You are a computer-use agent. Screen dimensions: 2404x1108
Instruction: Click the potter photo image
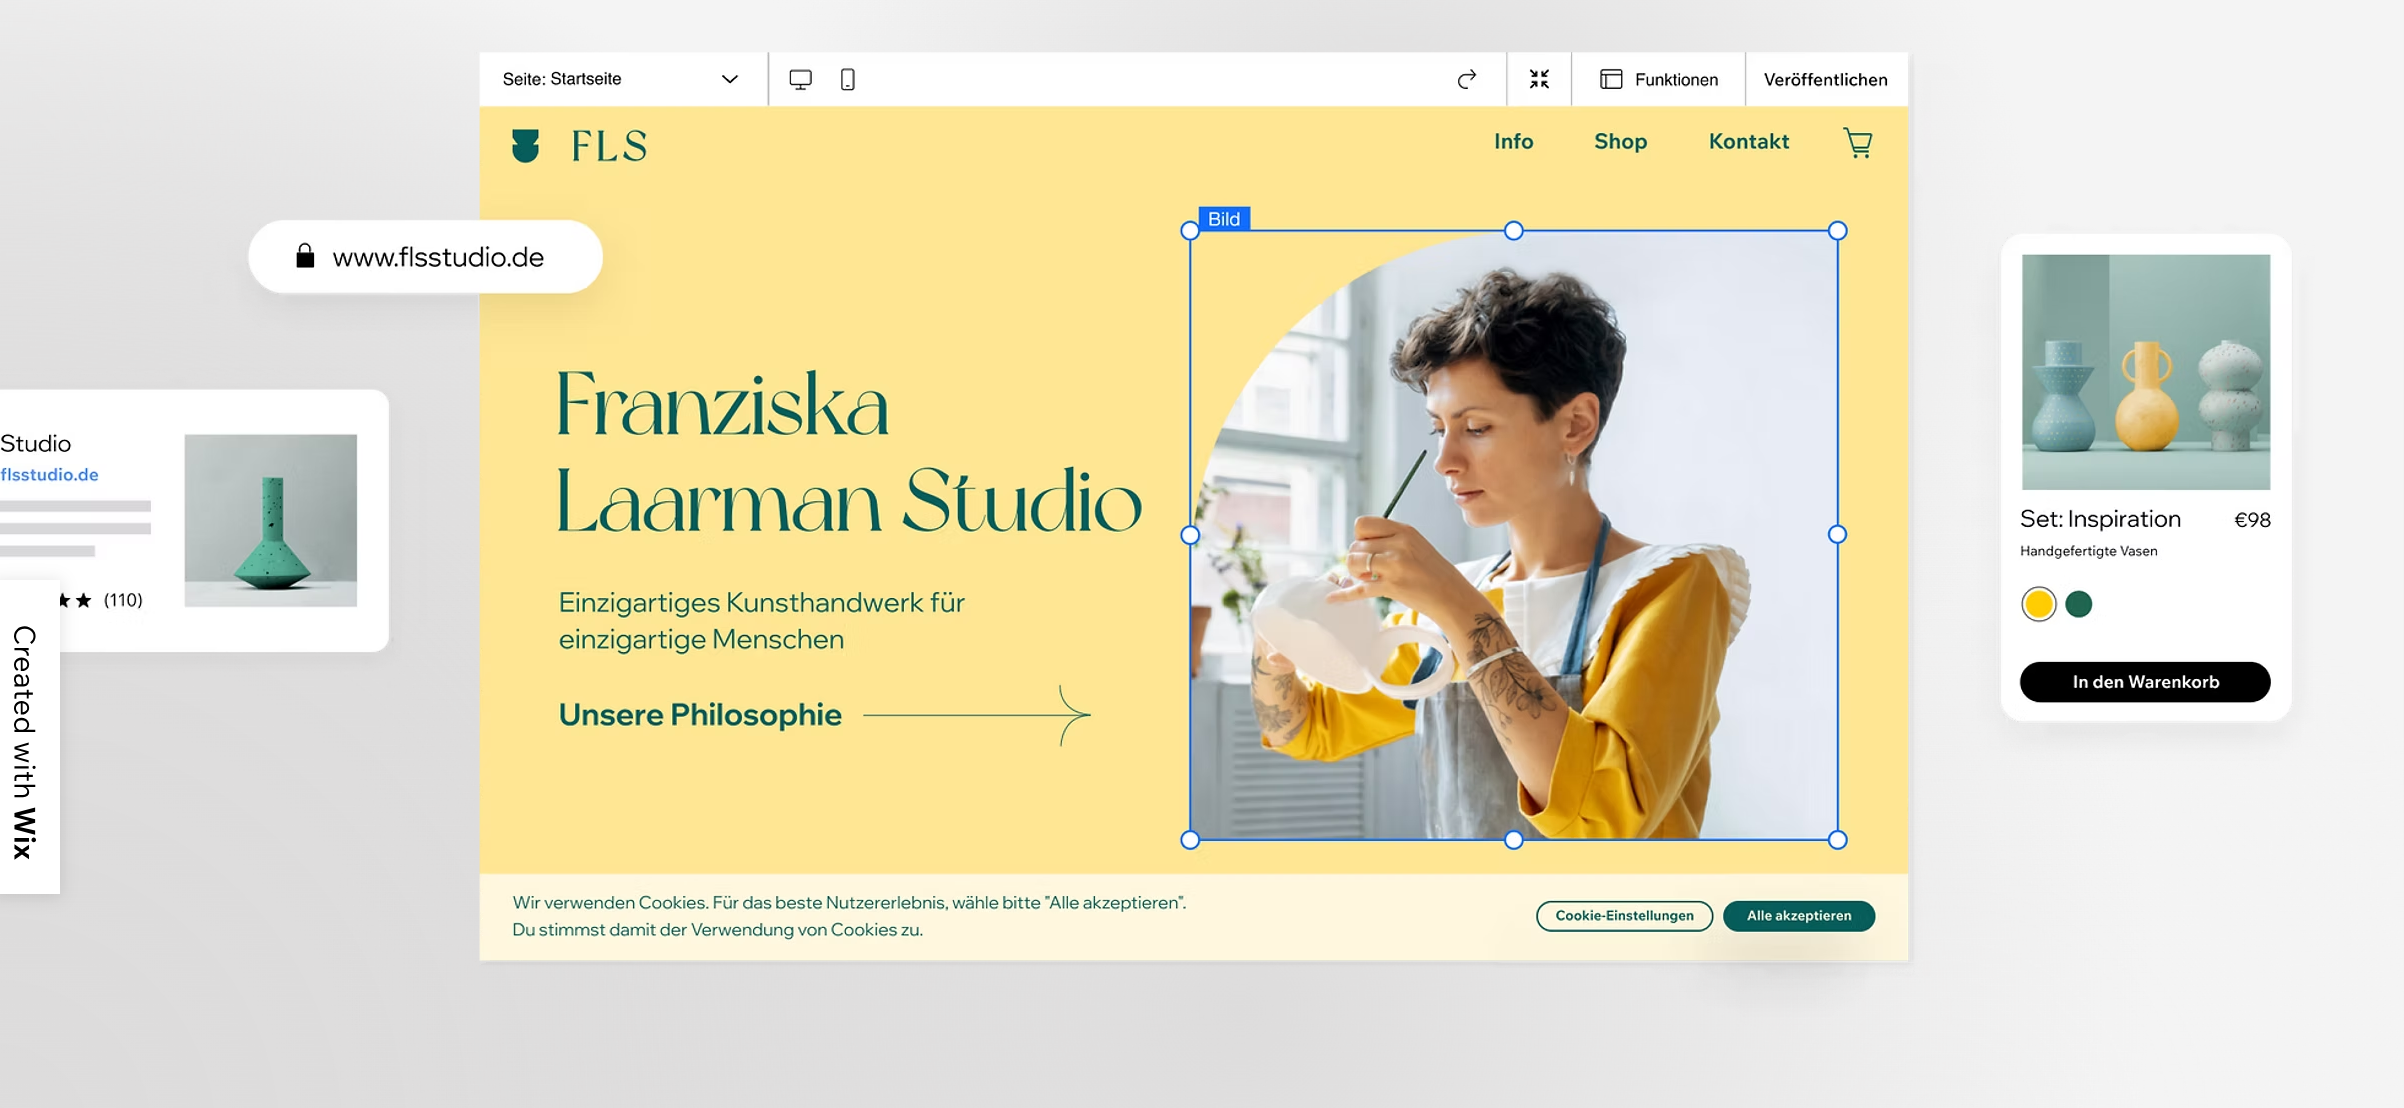1513,535
